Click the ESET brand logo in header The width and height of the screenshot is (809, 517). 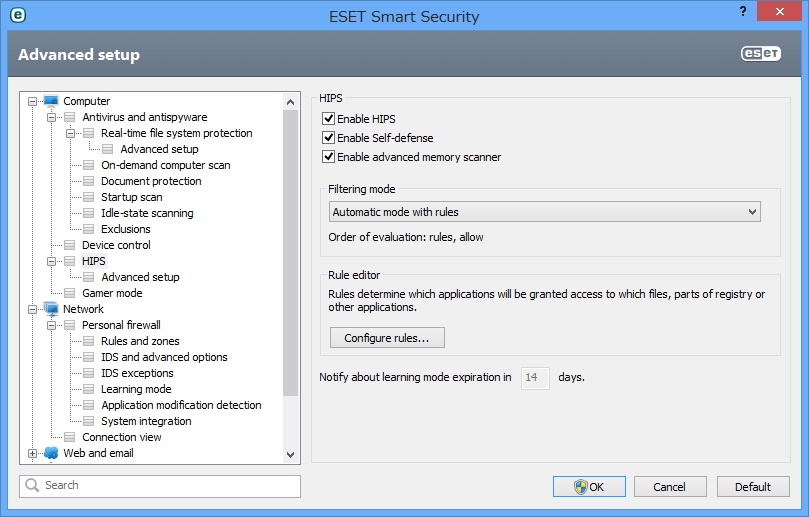point(761,53)
